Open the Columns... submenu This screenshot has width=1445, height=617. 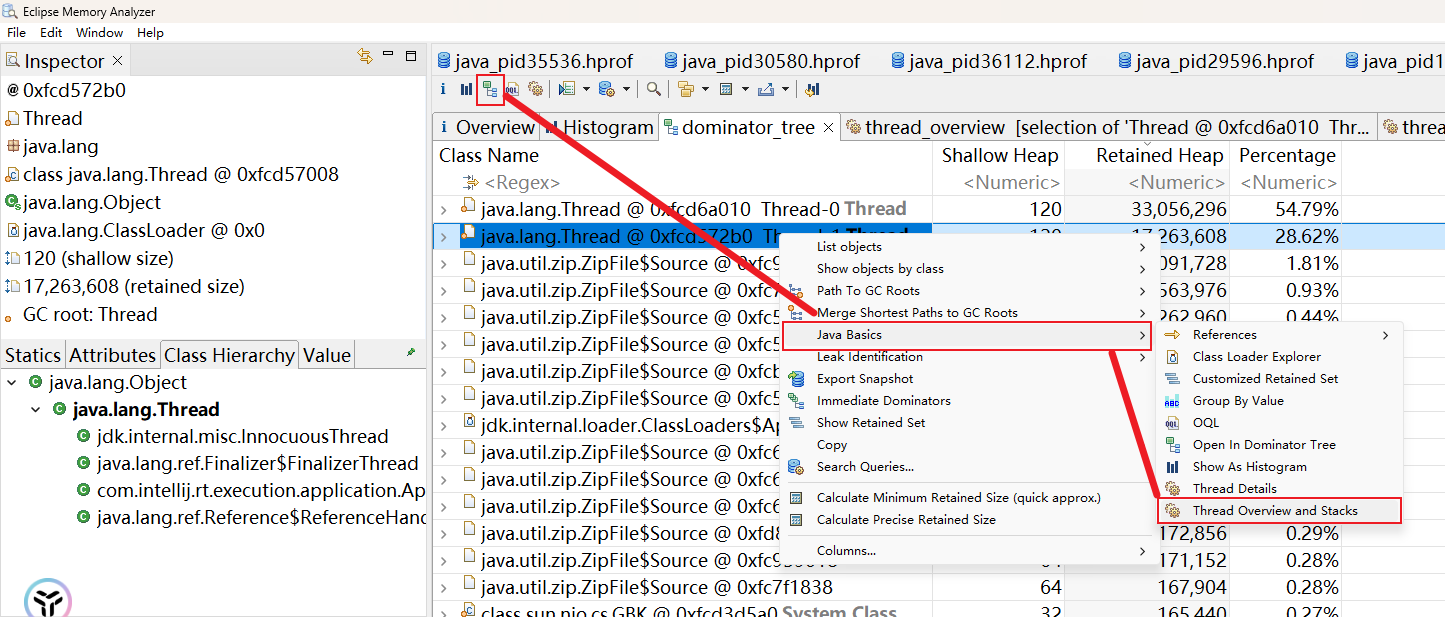pos(966,550)
